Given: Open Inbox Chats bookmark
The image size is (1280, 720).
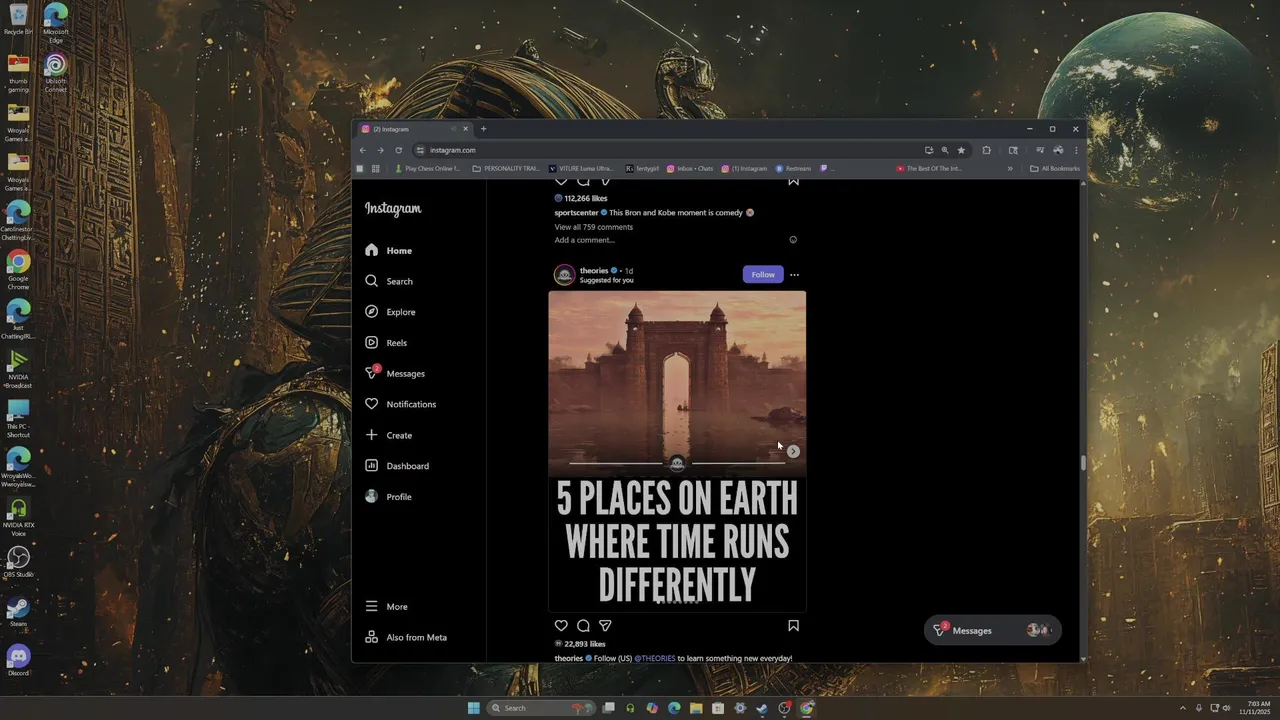Looking at the screenshot, I should point(690,169).
